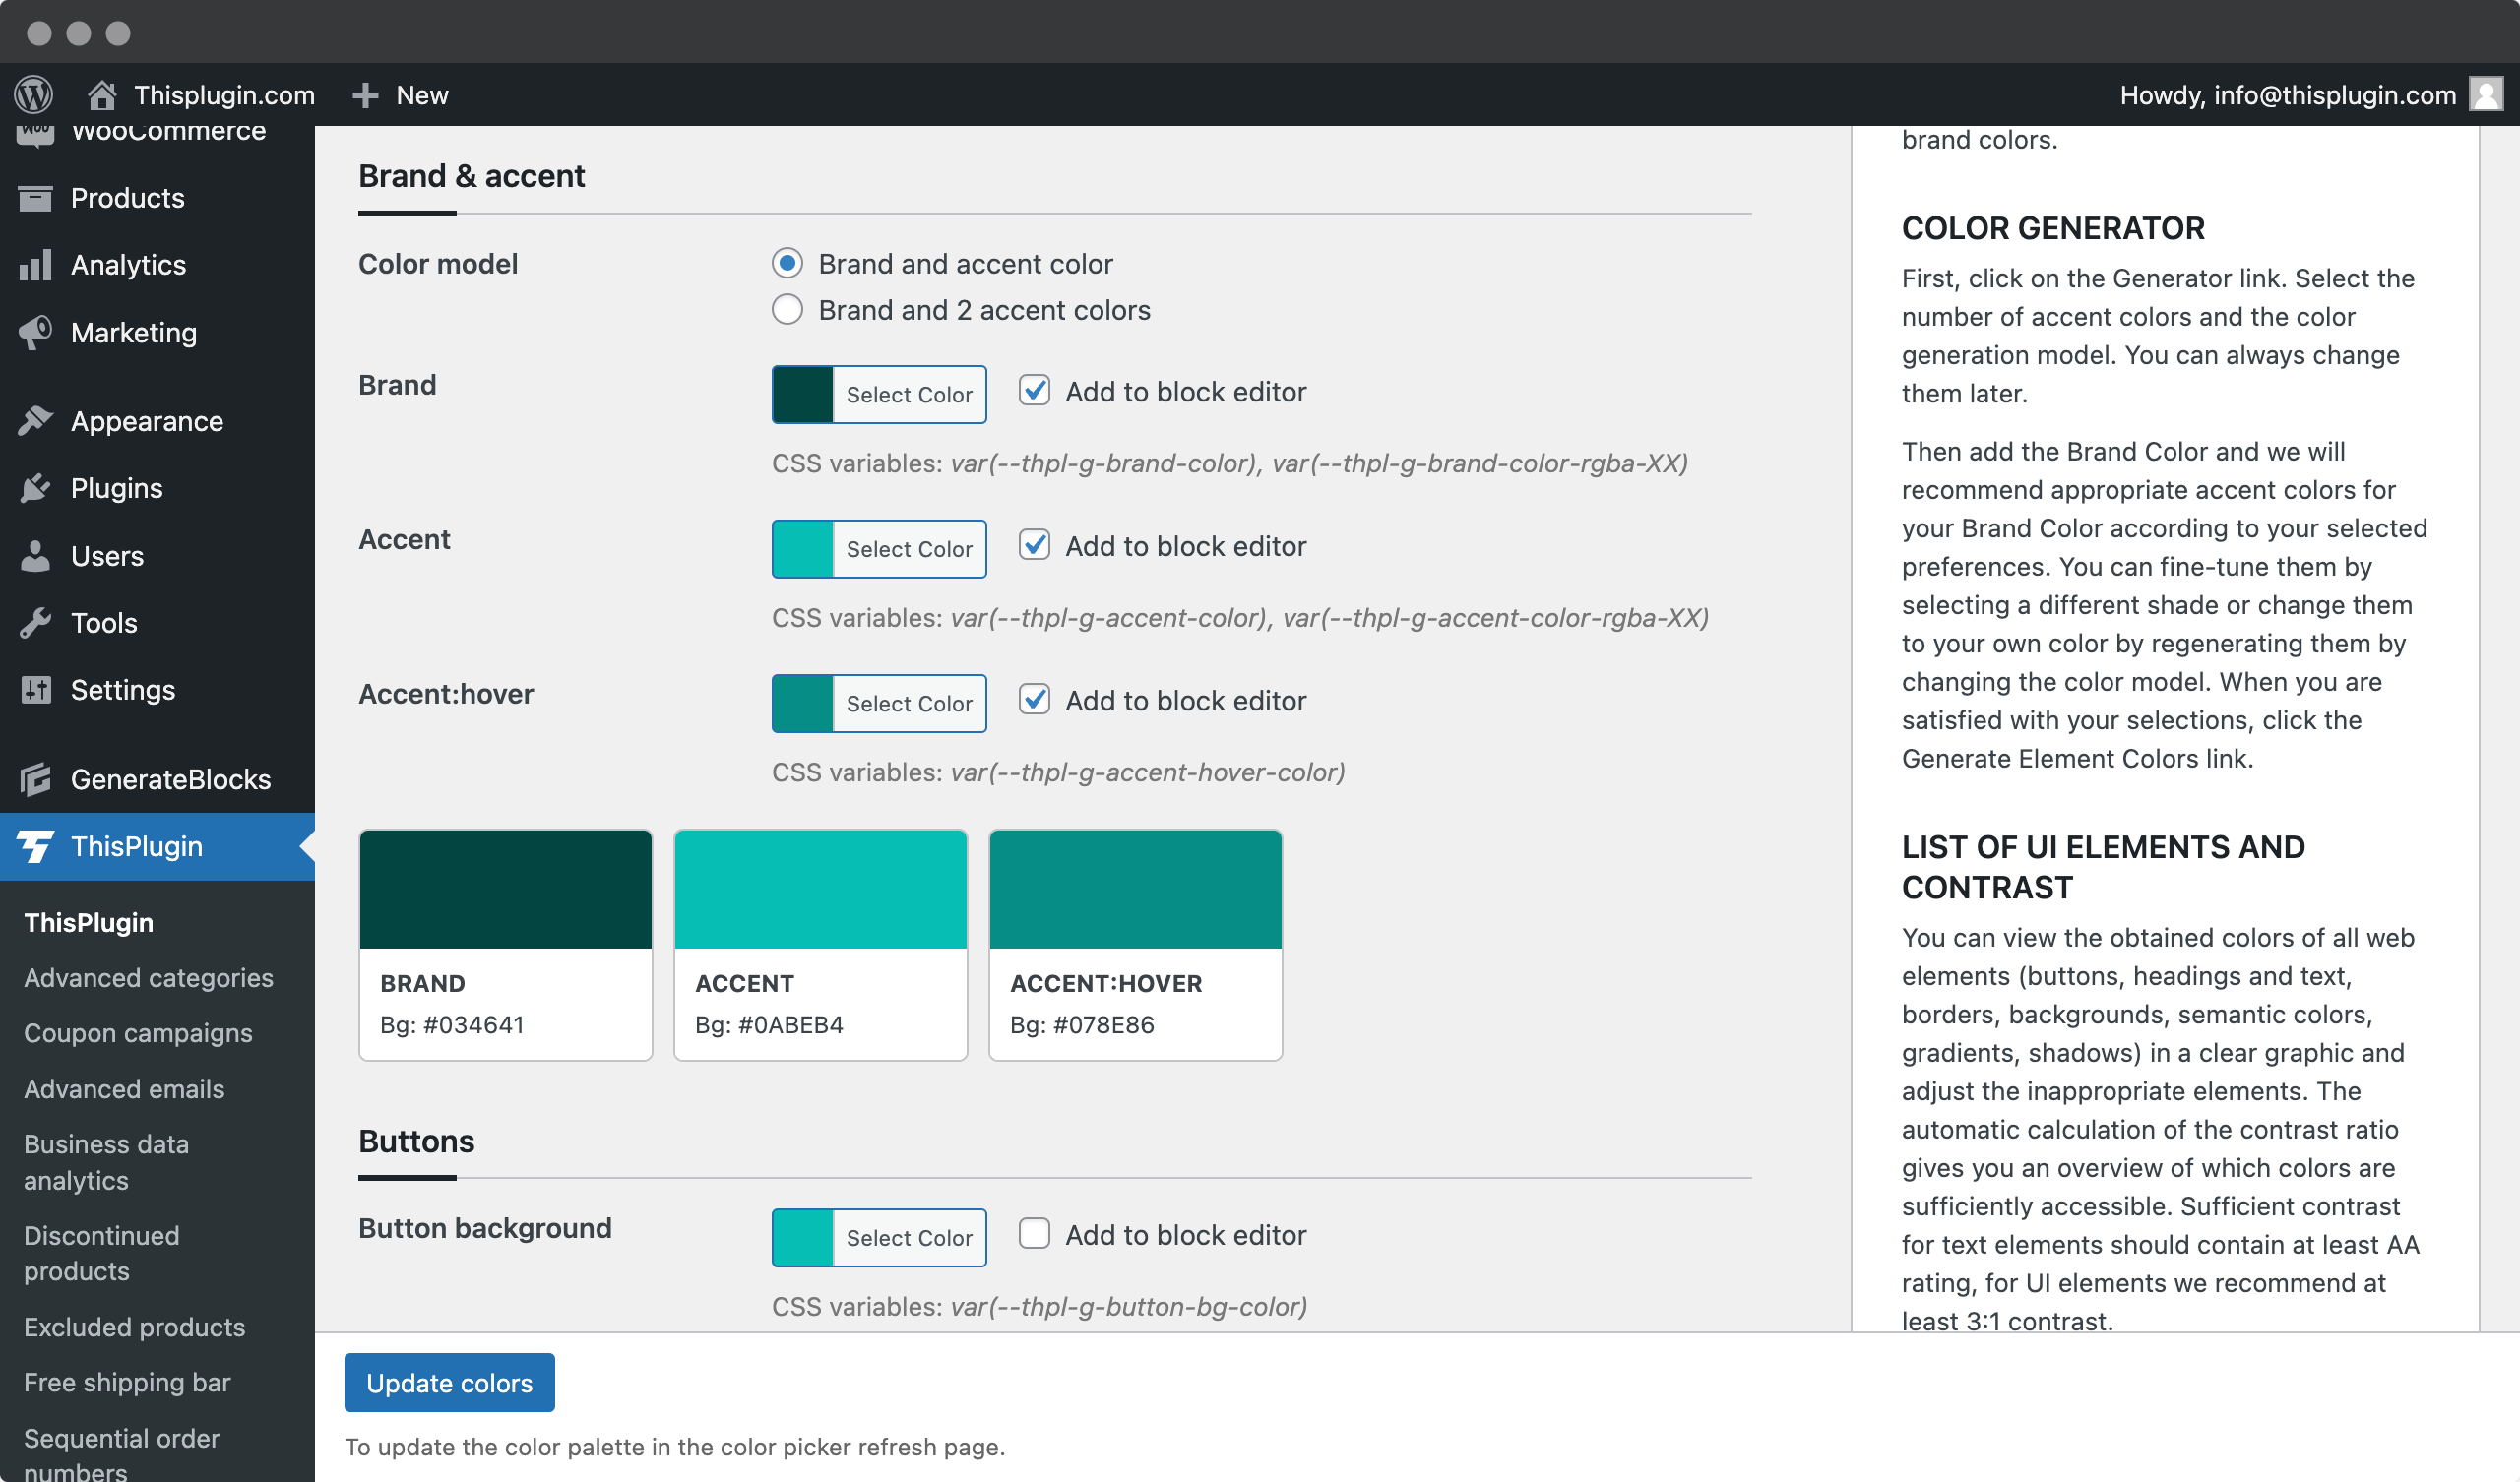Click the ThisPlugin sidebar icon

click(x=35, y=847)
